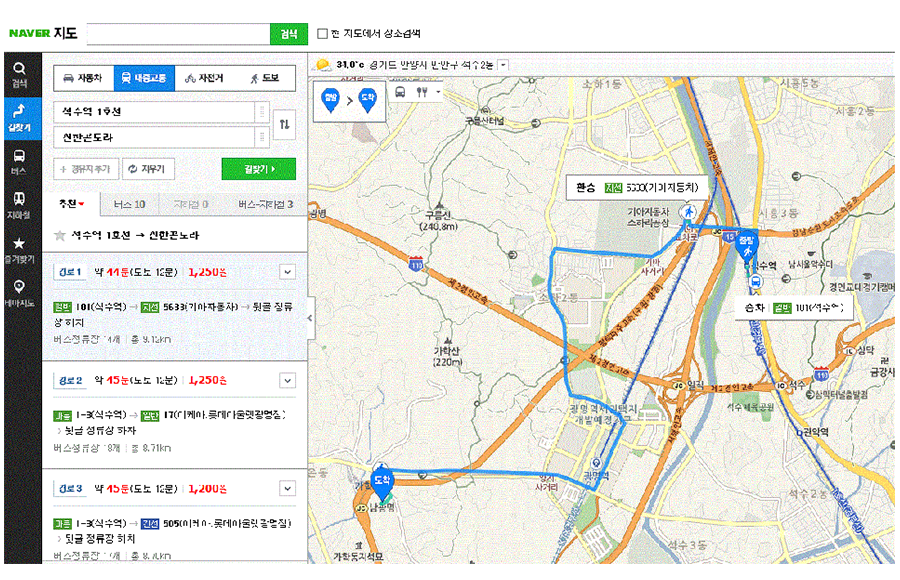
Task: Click the bus boarding icon near 석수역
Action: [757, 282]
